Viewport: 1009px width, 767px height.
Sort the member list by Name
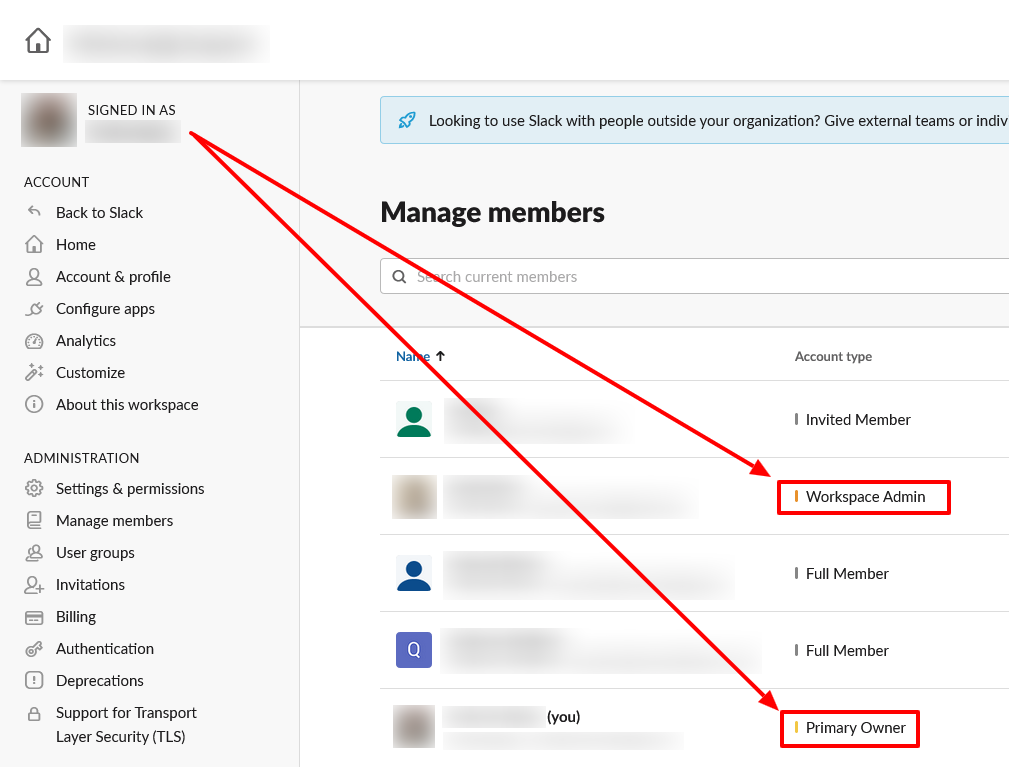(412, 356)
